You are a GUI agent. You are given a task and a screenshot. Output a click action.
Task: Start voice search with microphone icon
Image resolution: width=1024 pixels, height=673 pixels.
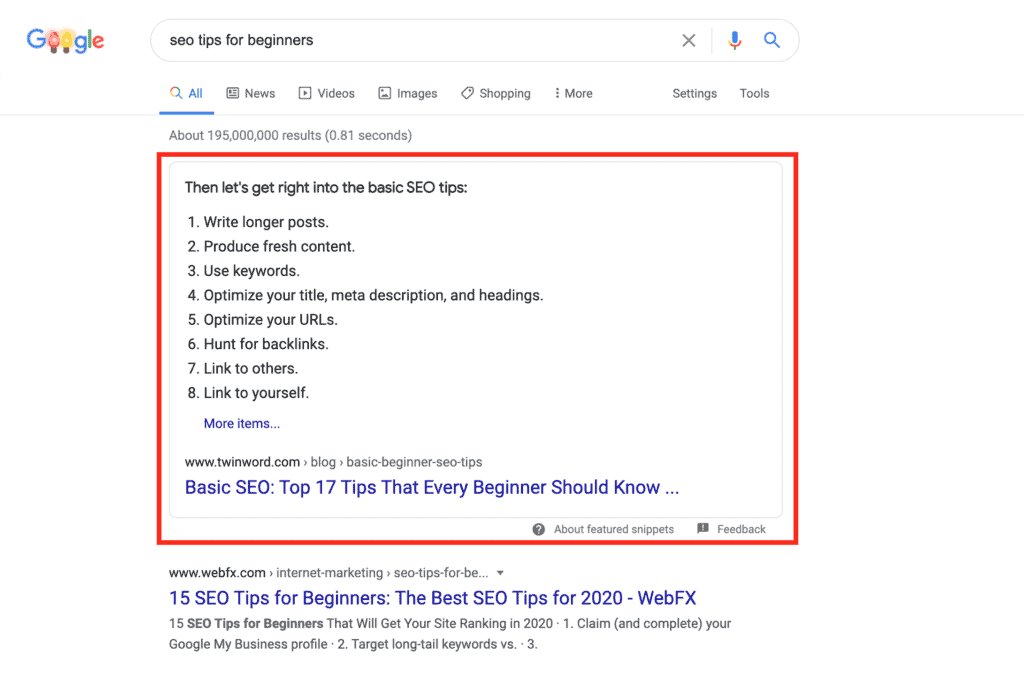pos(735,41)
